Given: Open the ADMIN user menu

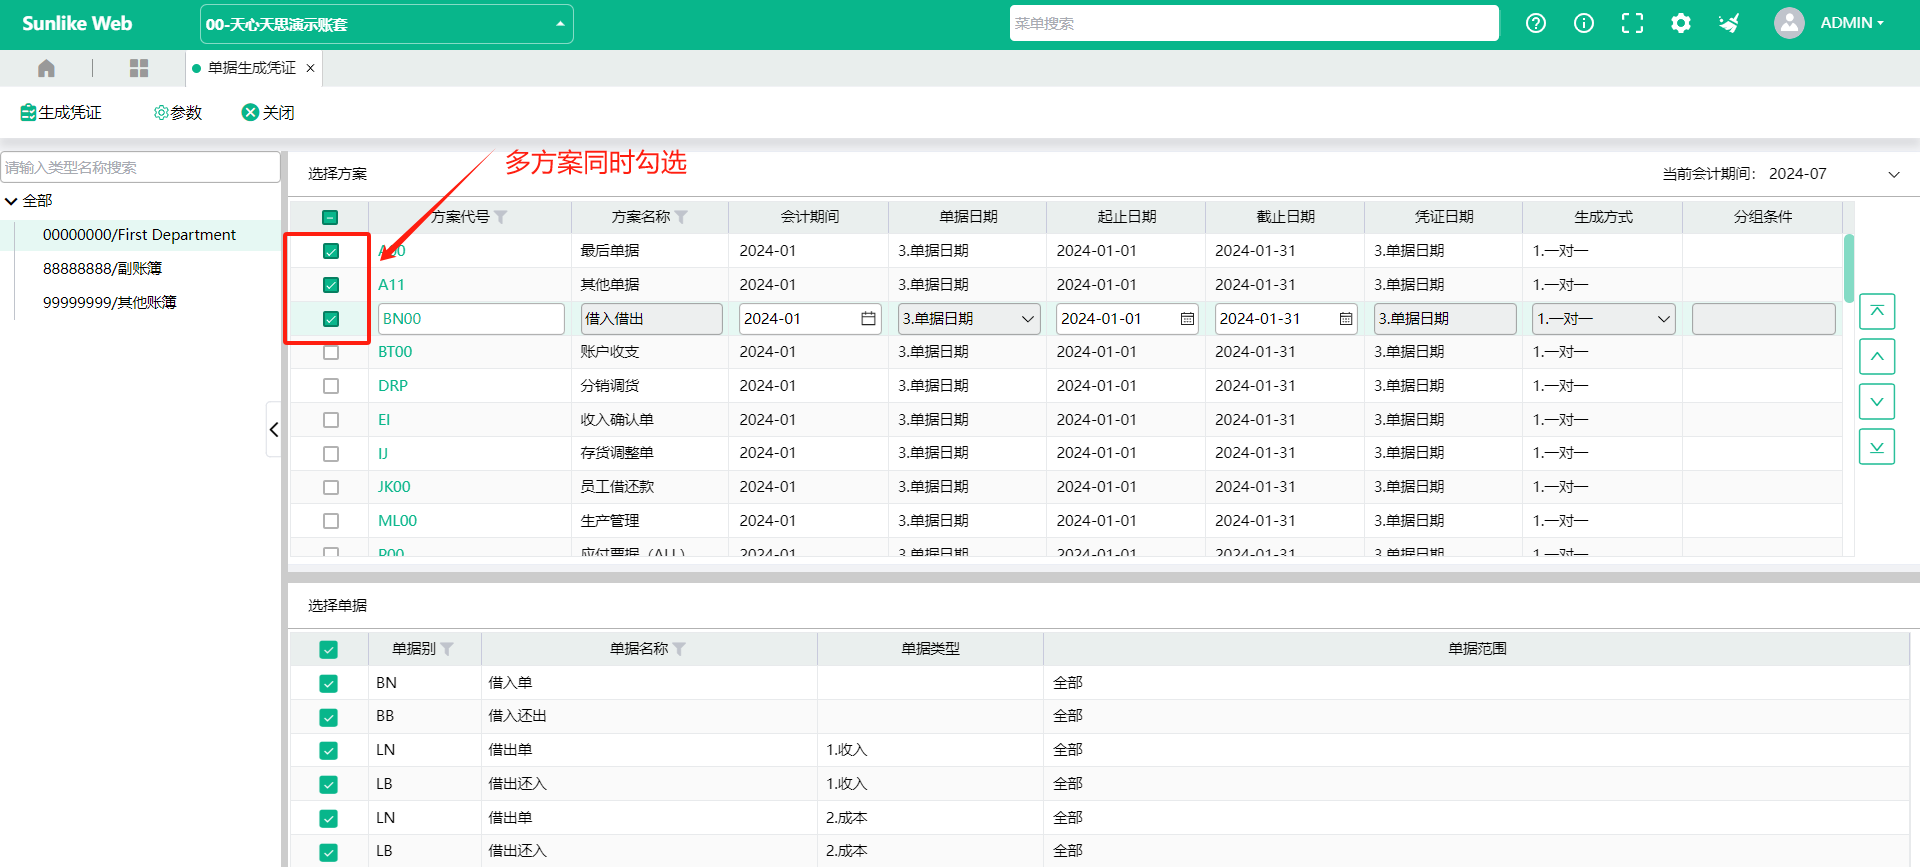Looking at the screenshot, I should point(1852,23).
